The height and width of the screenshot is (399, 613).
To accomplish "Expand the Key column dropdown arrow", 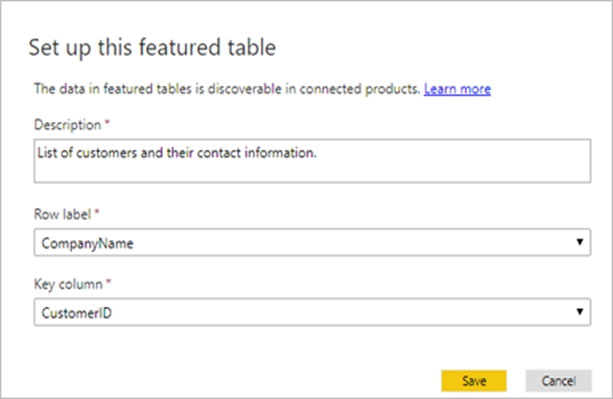I will (x=580, y=312).
